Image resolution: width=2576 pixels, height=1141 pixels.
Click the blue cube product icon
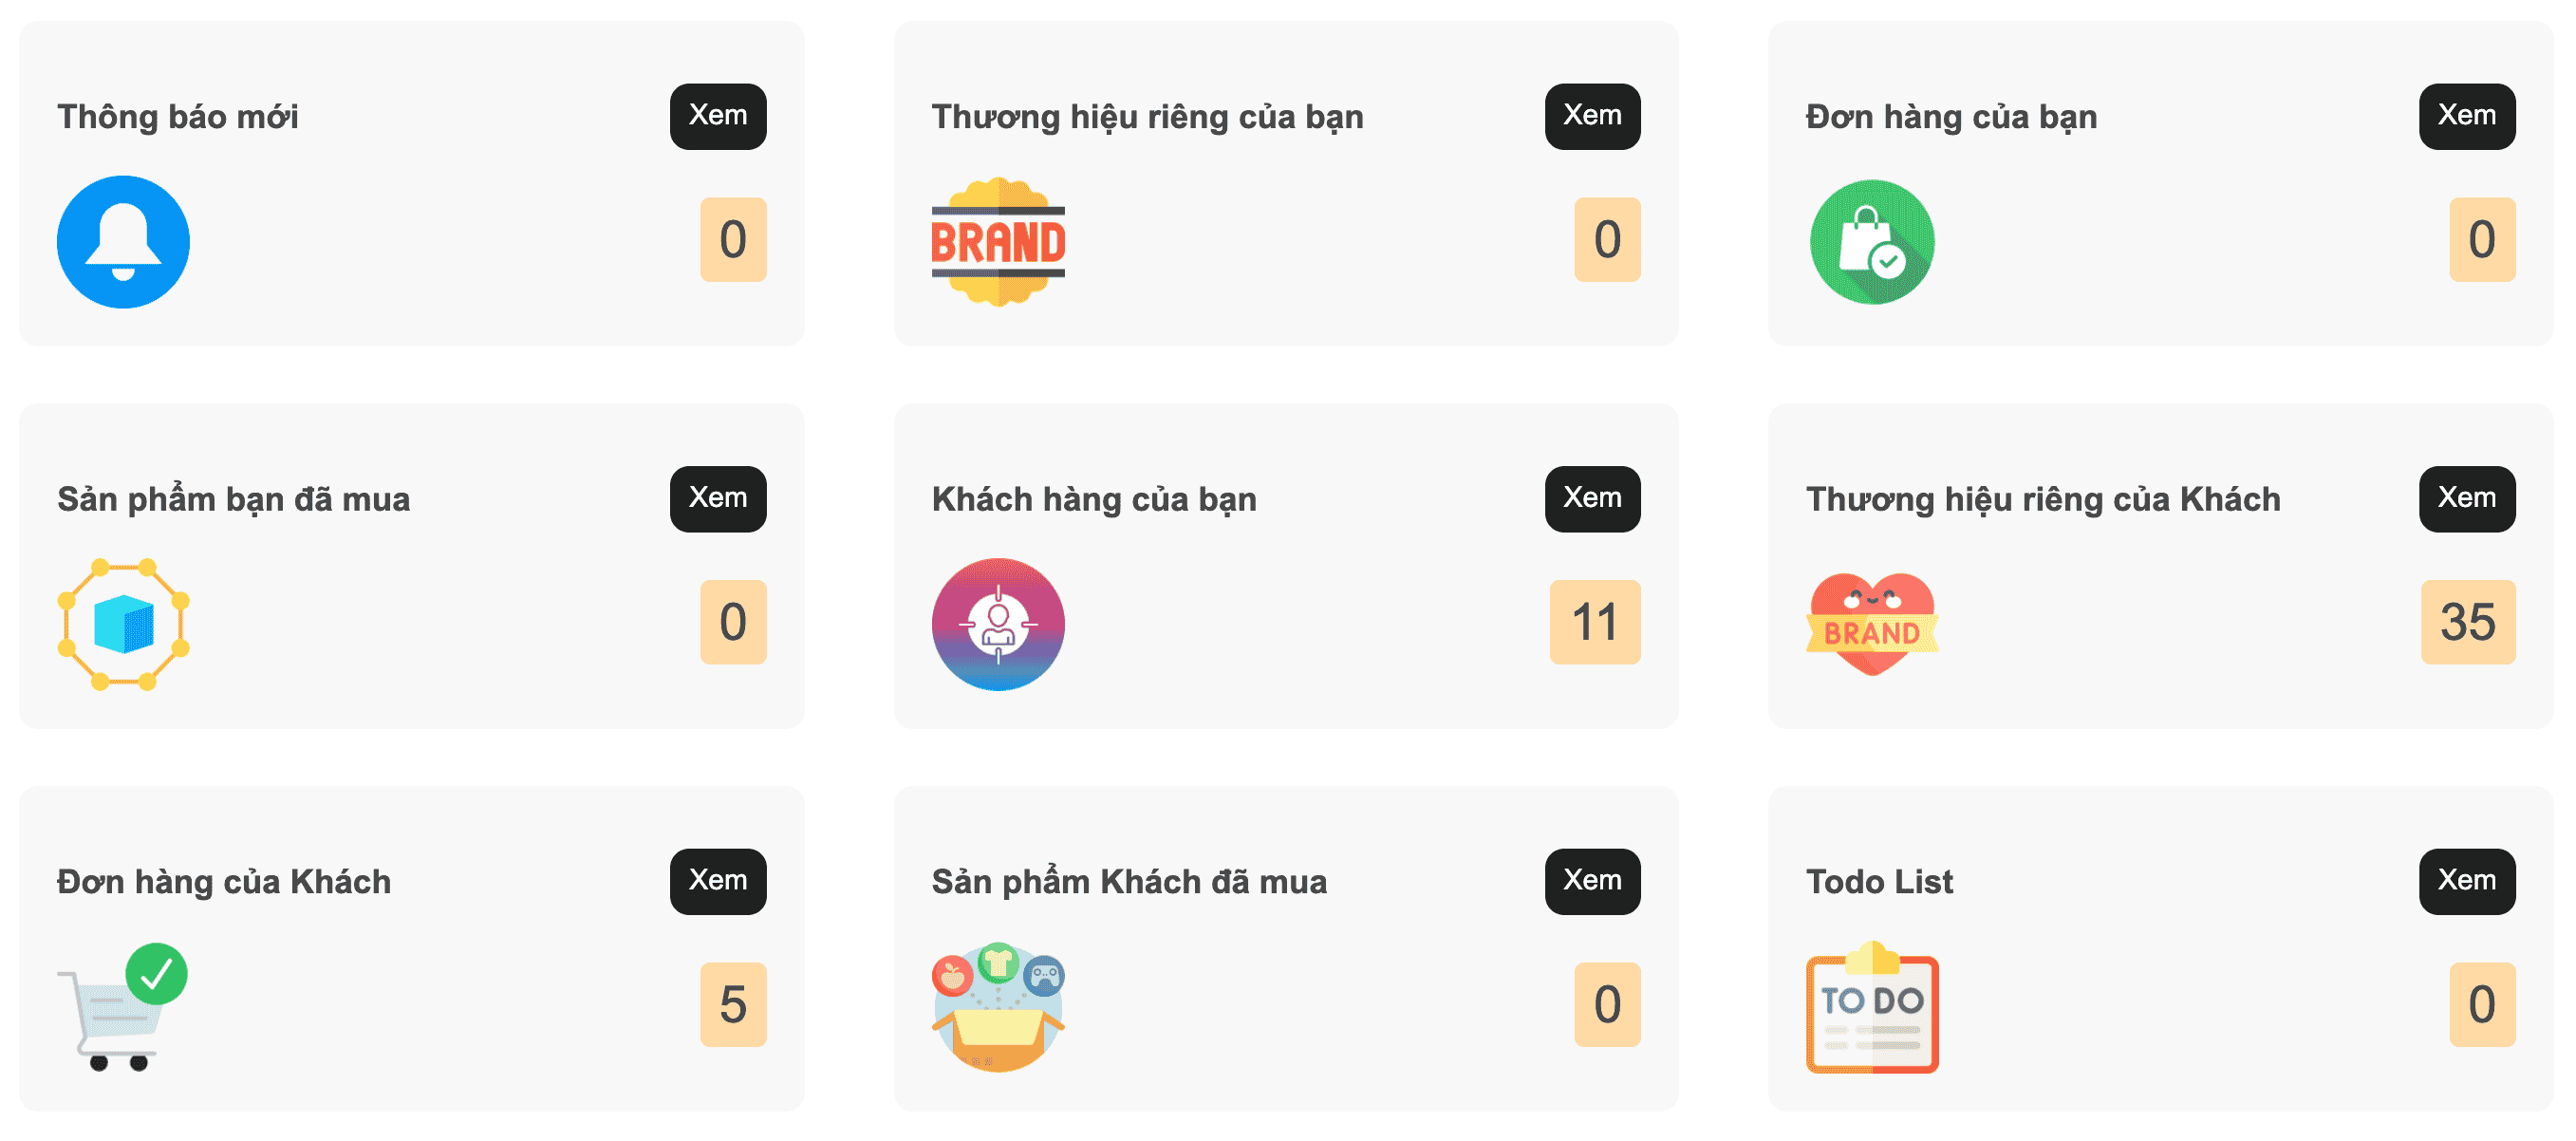[123, 624]
